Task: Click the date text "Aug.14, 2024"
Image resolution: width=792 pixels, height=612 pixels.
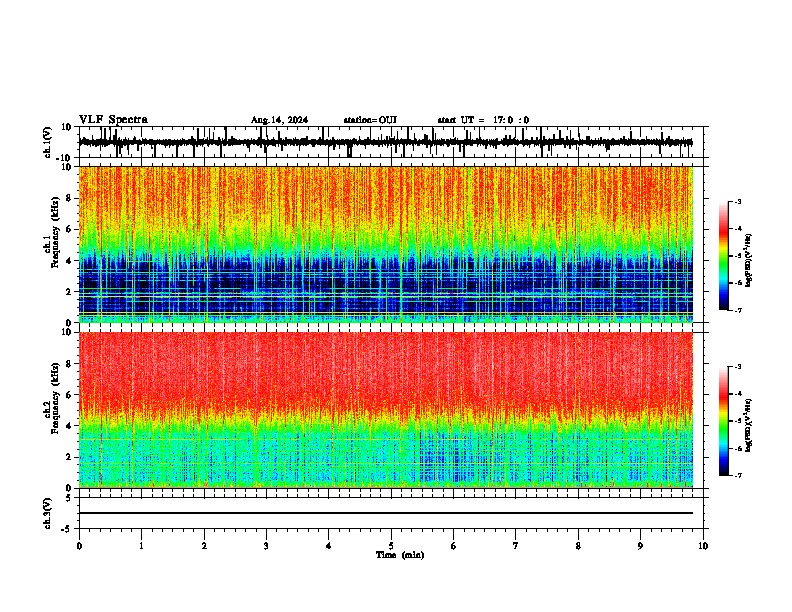Action: click(x=279, y=120)
